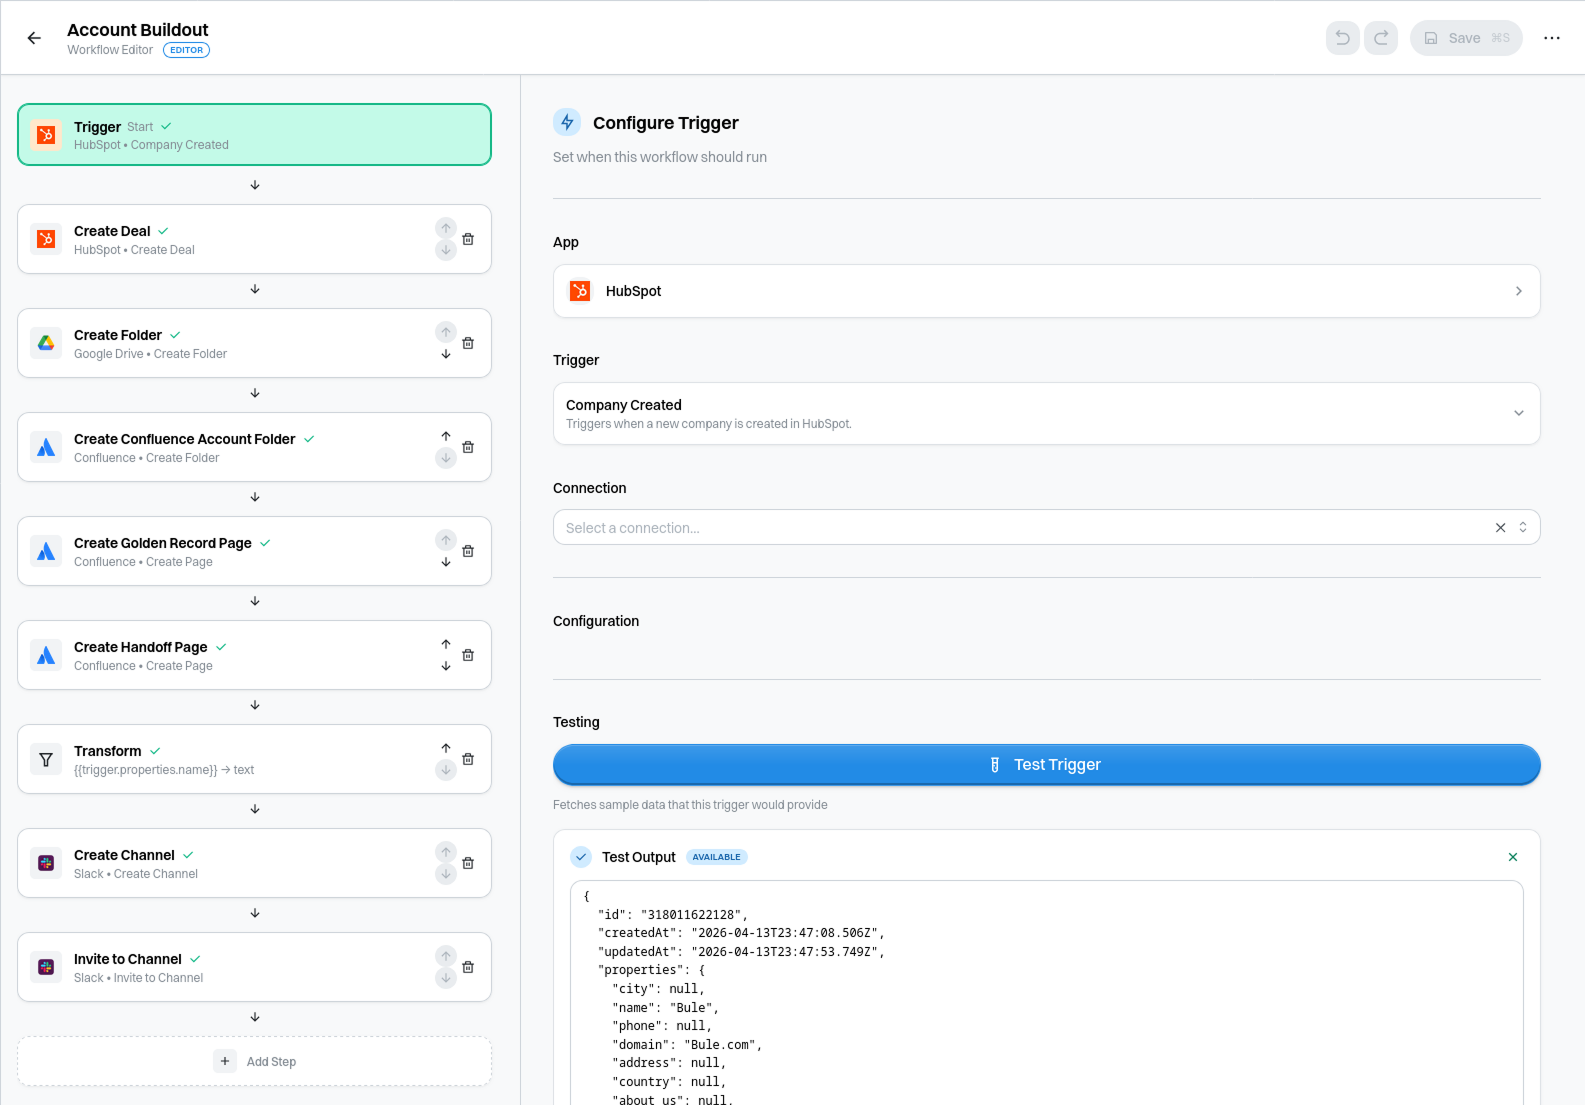Clear the connection selection with X
The height and width of the screenshot is (1105, 1585).
pos(1500,527)
